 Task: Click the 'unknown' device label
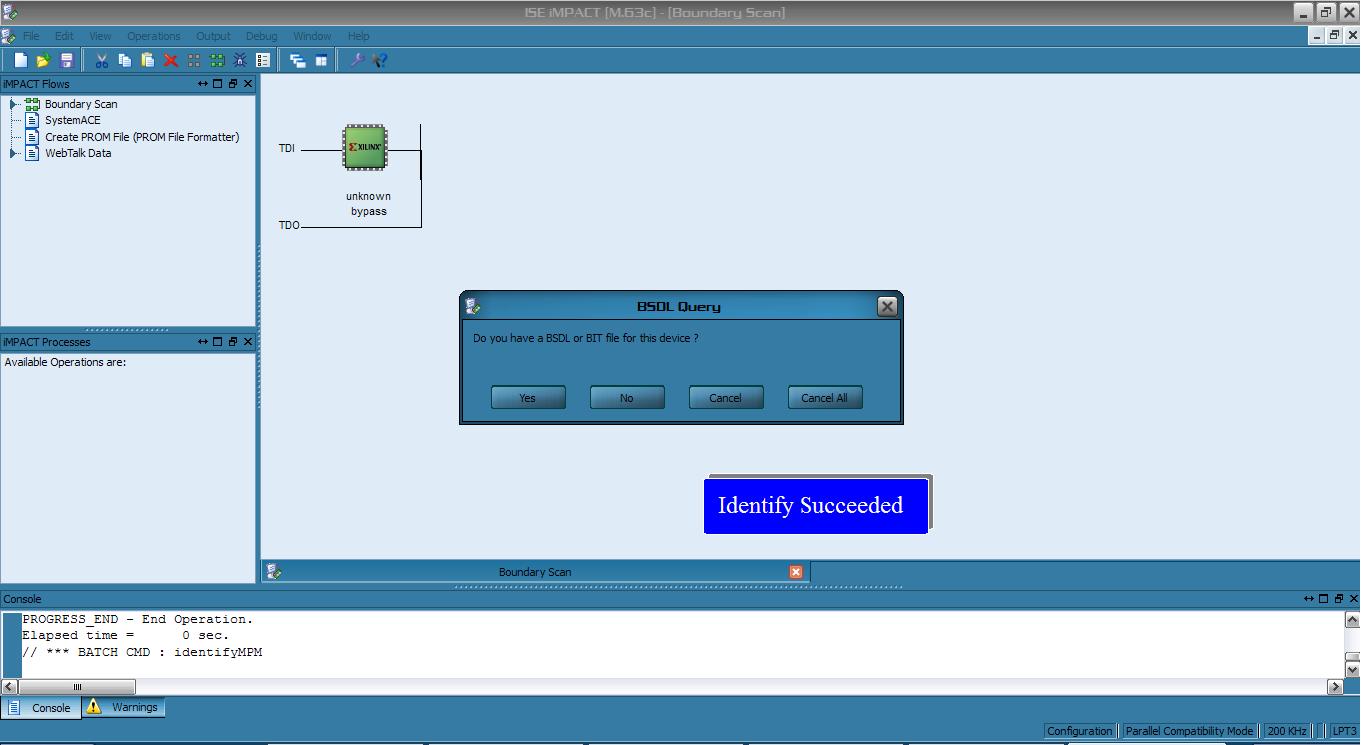pos(368,196)
